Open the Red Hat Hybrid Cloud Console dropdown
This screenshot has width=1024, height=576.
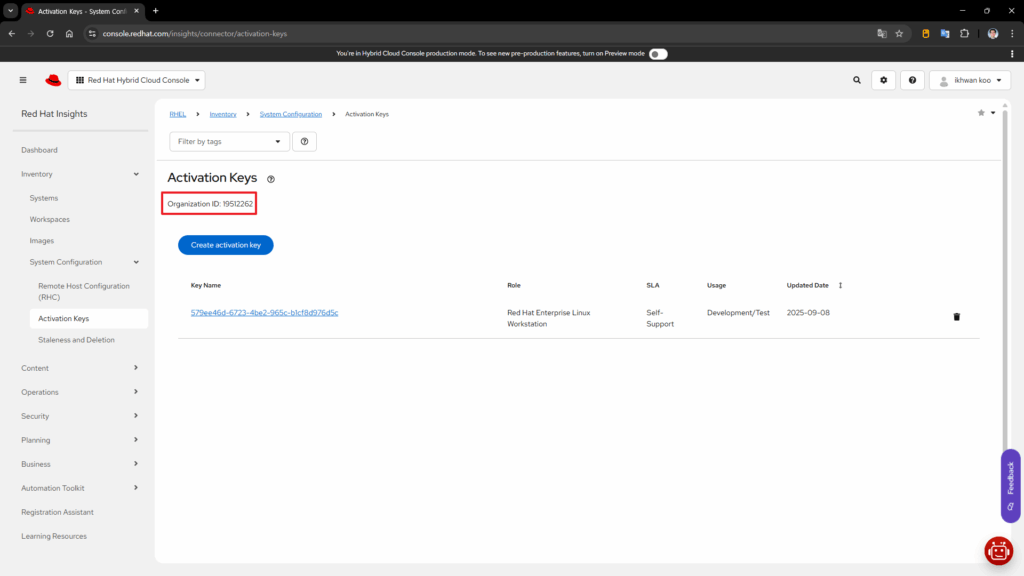click(137, 80)
